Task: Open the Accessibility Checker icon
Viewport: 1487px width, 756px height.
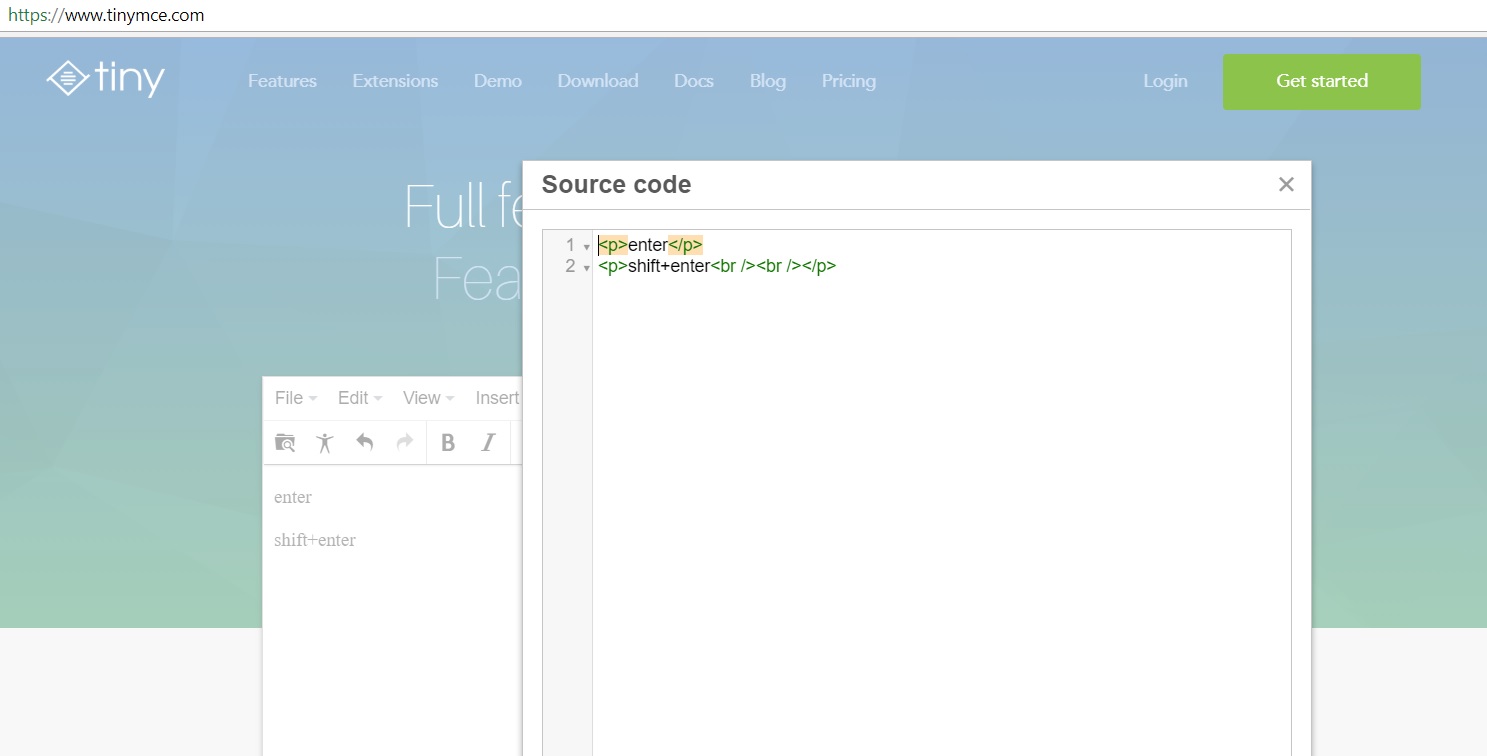Action: click(x=324, y=442)
